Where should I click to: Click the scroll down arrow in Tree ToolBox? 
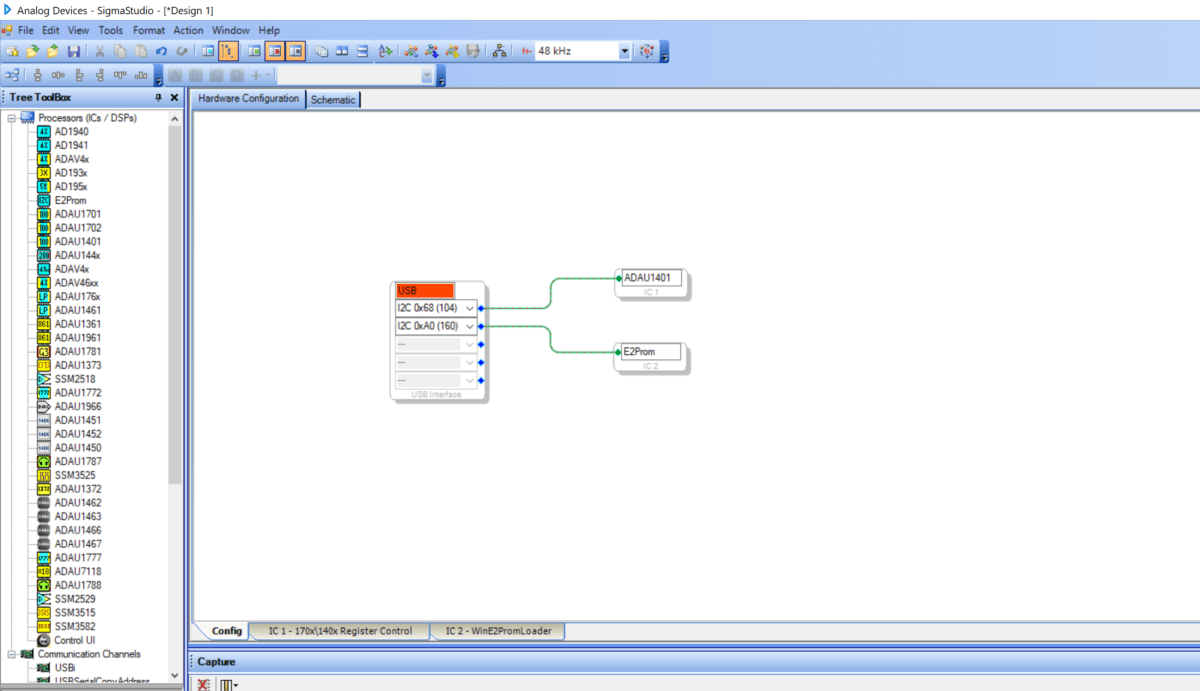175,676
